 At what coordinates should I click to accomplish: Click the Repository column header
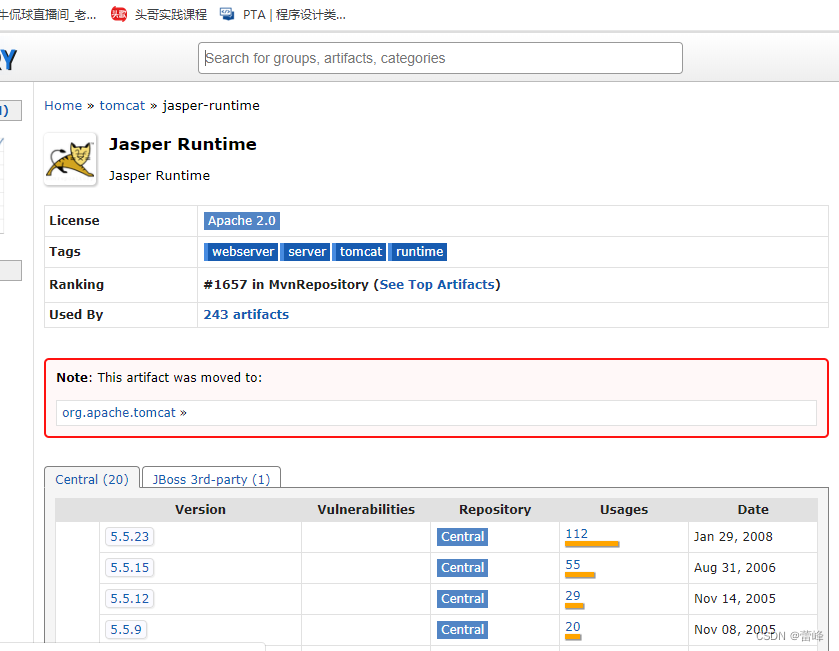pyautogui.click(x=495, y=509)
